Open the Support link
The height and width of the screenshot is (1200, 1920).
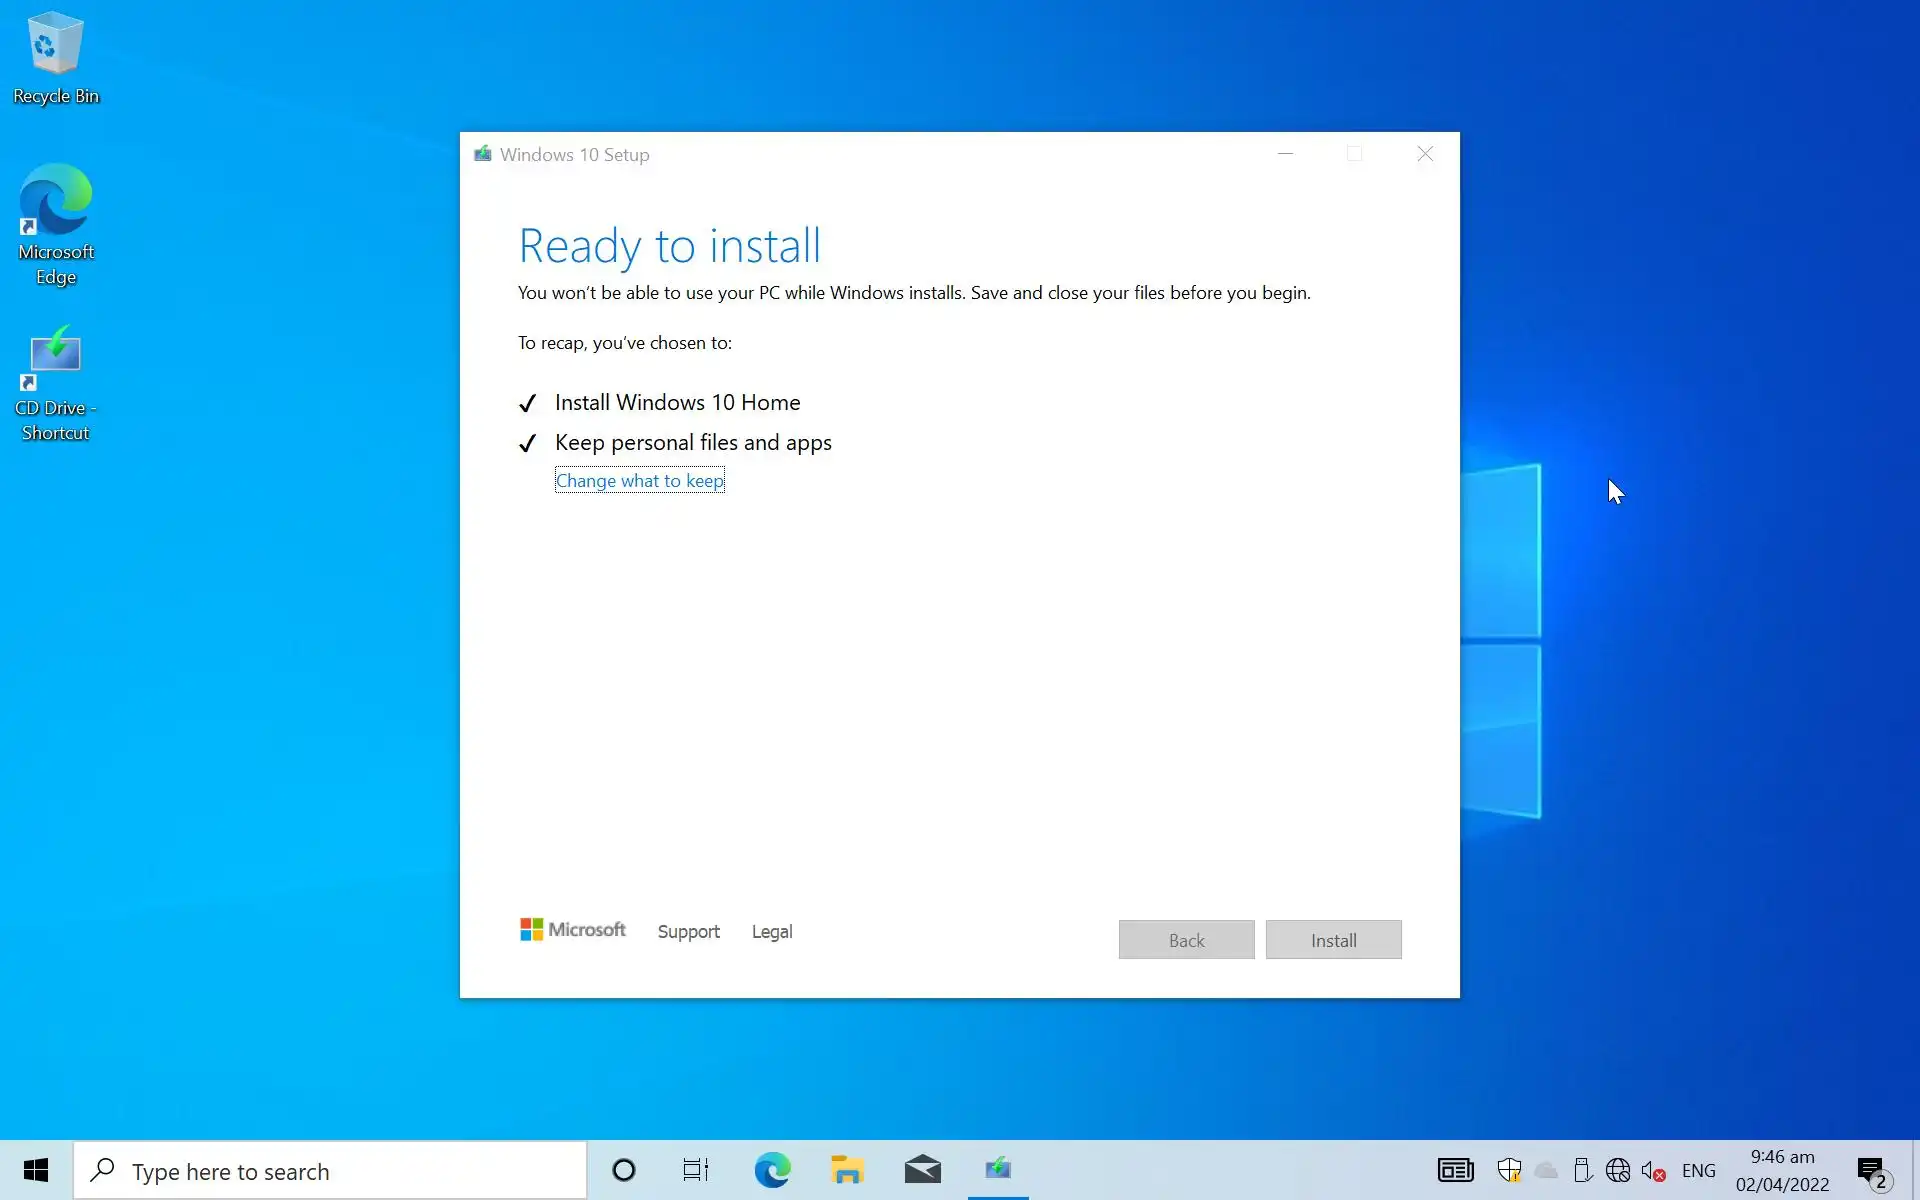688,932
